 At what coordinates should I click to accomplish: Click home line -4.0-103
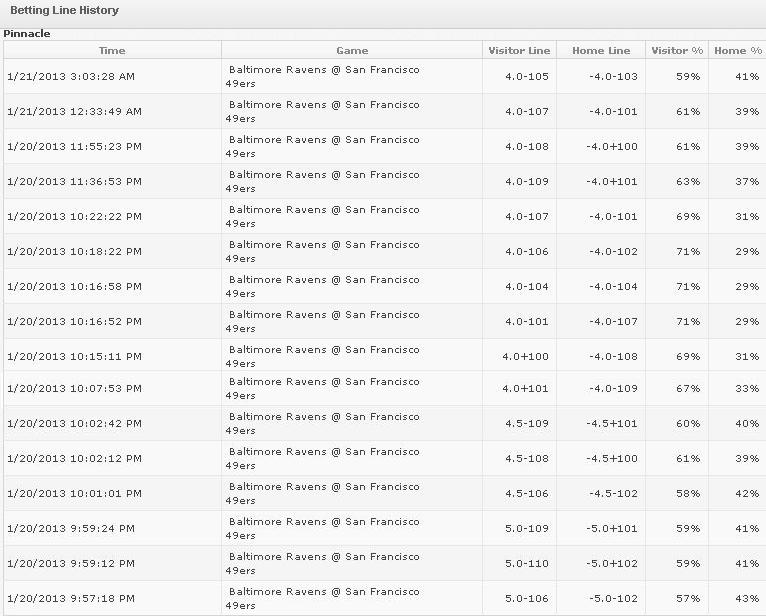coord(613,77)
